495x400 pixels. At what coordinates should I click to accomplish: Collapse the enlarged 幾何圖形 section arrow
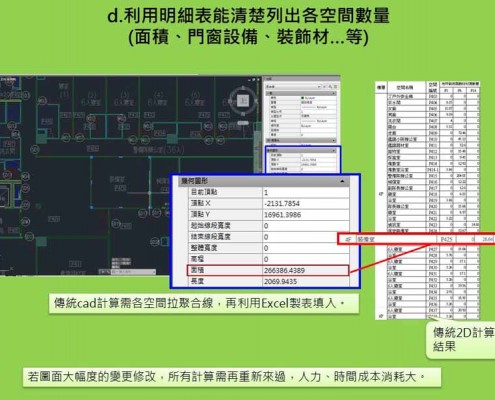342,181
